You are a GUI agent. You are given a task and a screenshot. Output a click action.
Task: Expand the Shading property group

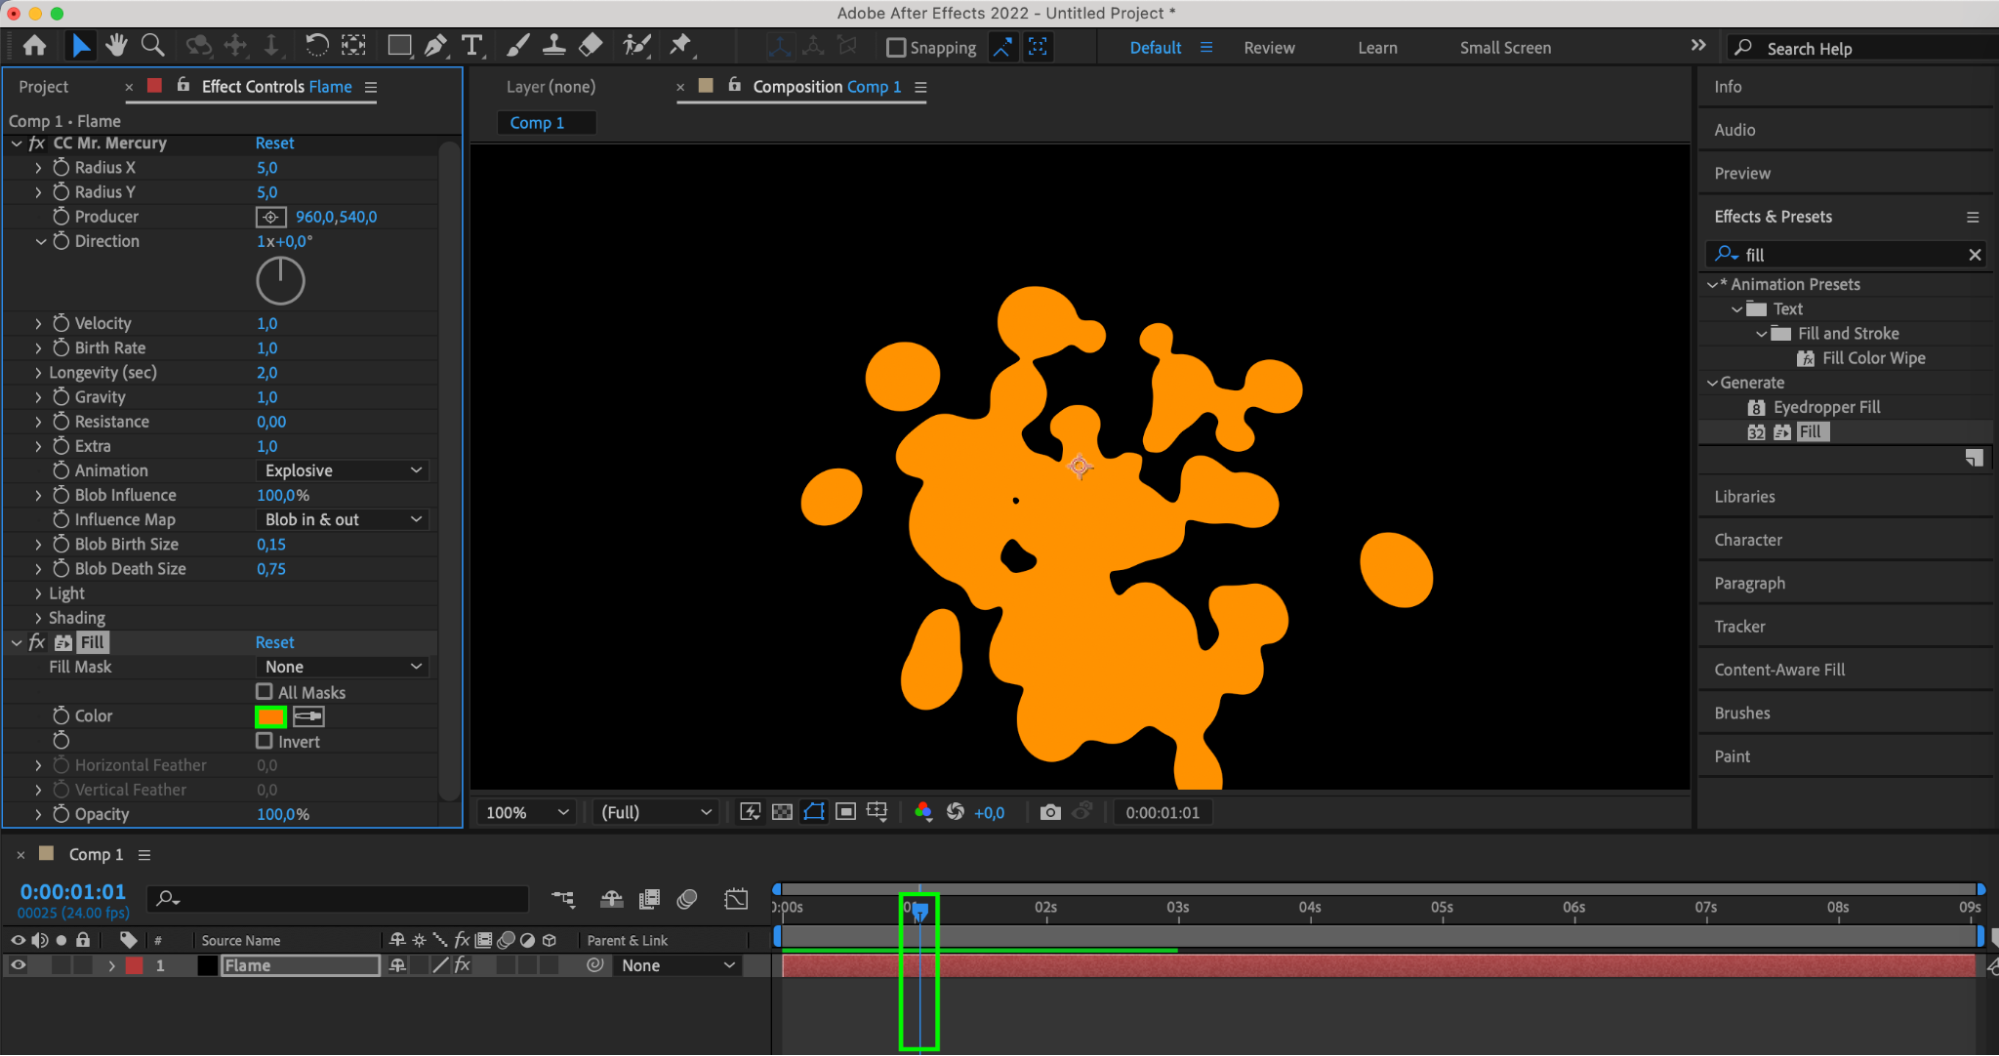pyautogui.click(x=39, y=618)
